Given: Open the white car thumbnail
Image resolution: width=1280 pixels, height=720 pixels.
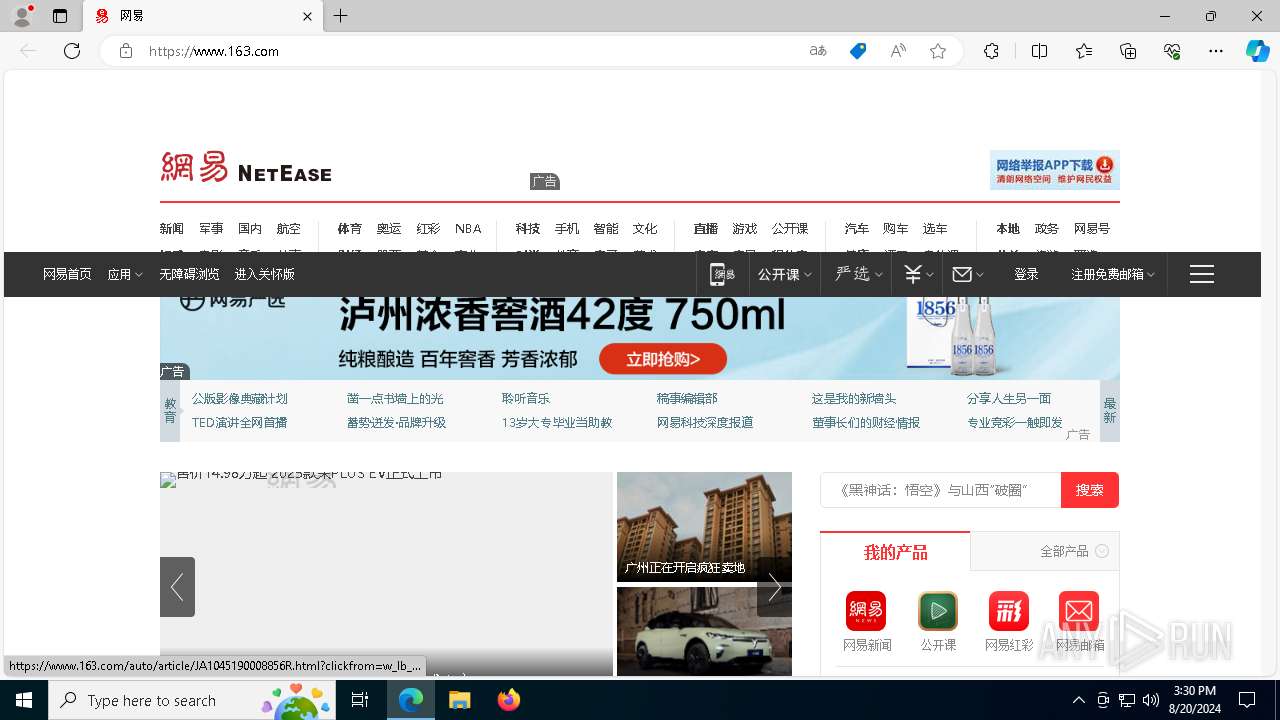Looking at the screenshot, I should pos(704,631).
